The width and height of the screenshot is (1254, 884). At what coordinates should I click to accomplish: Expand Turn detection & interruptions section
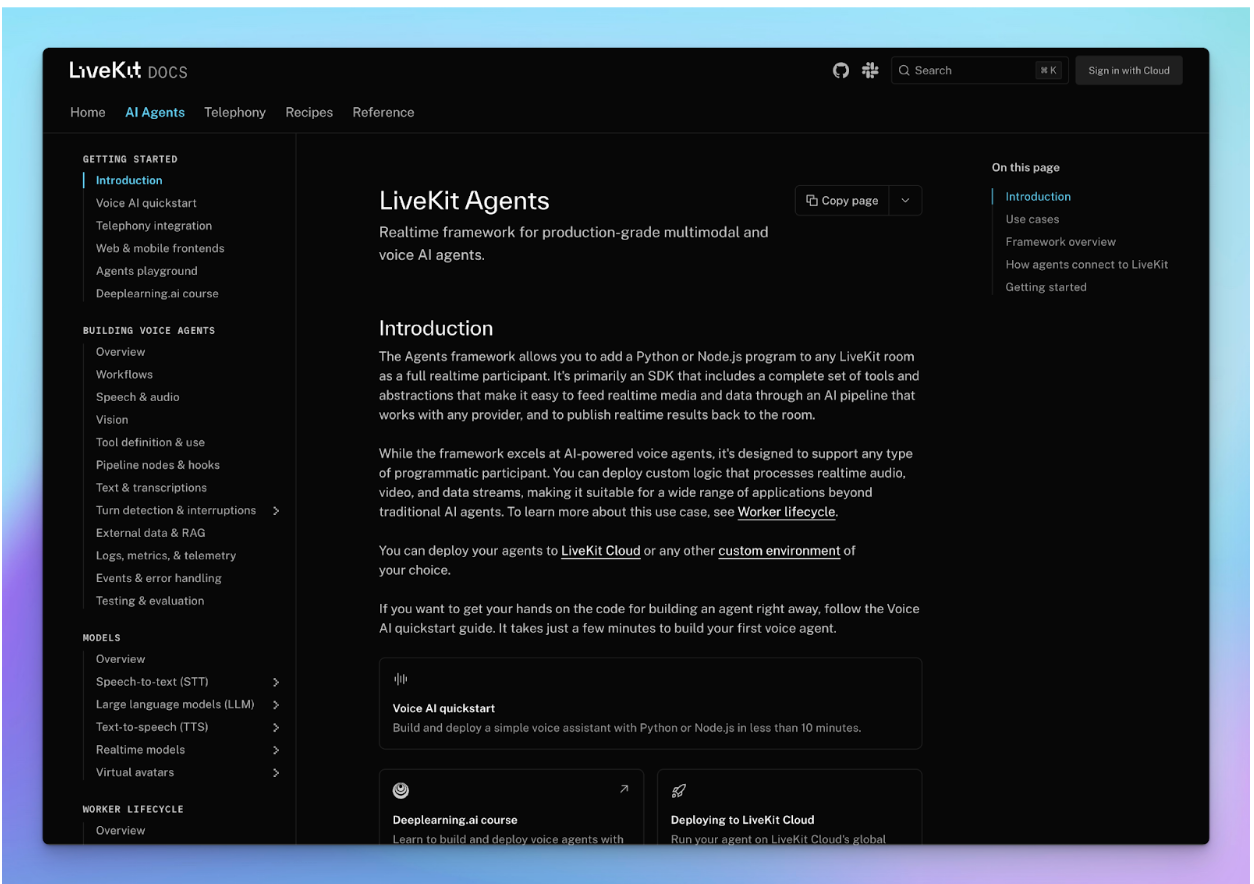point(276,511)
